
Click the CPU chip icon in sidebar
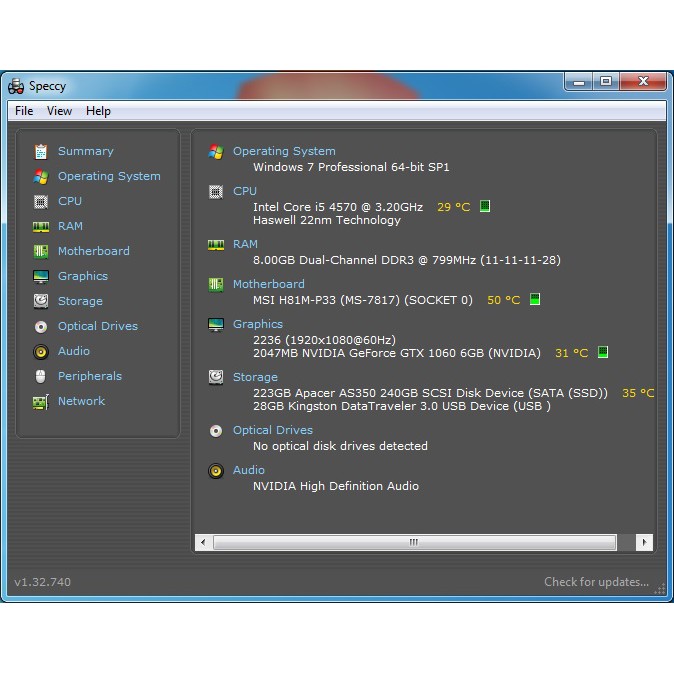41,202
